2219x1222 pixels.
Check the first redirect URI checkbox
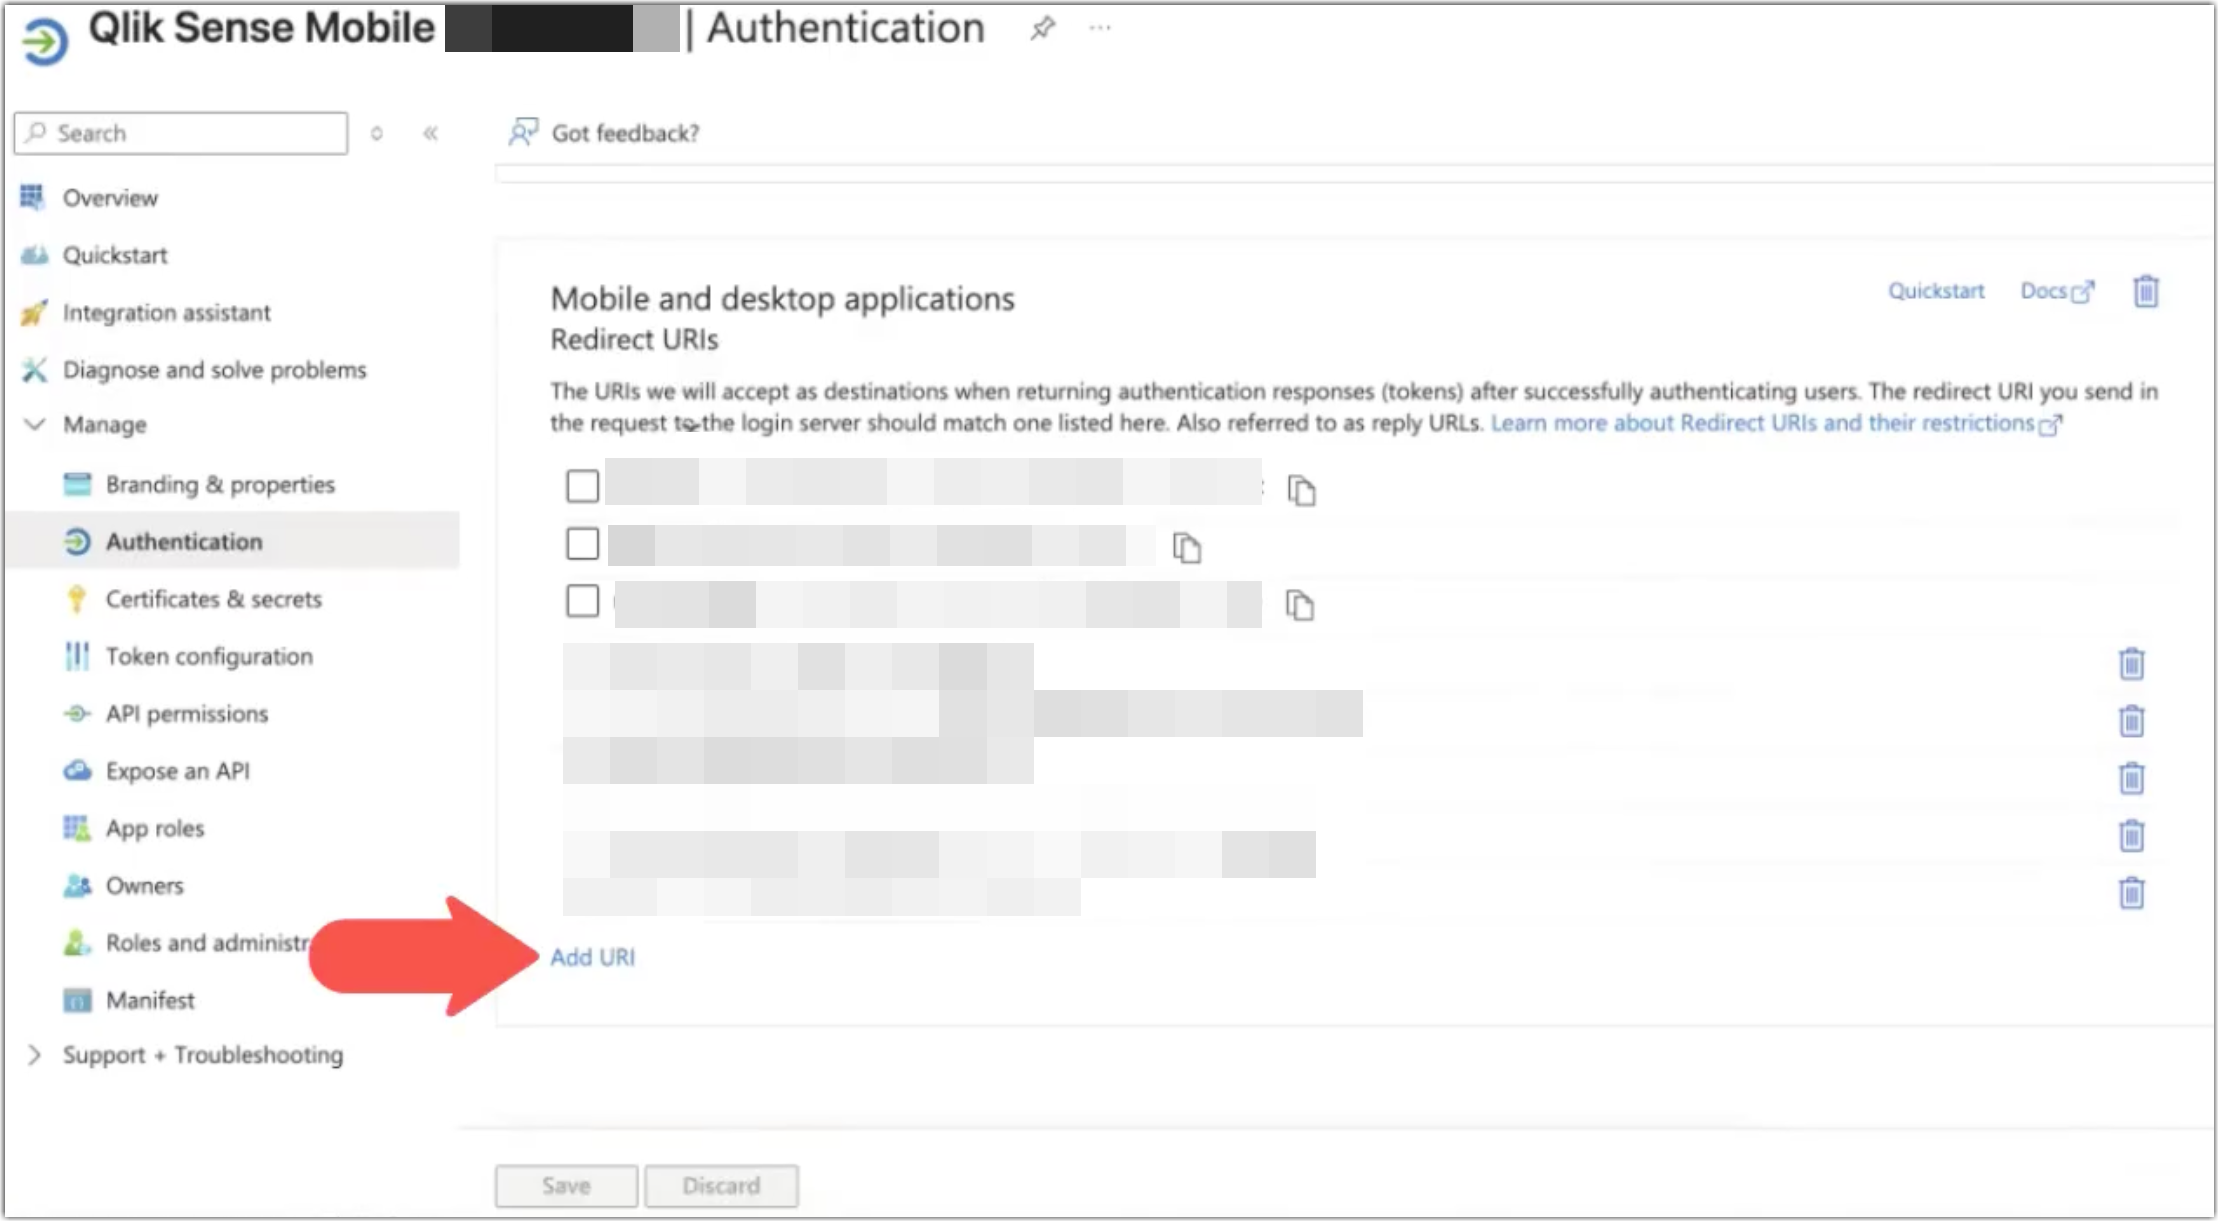click(581, 486)
